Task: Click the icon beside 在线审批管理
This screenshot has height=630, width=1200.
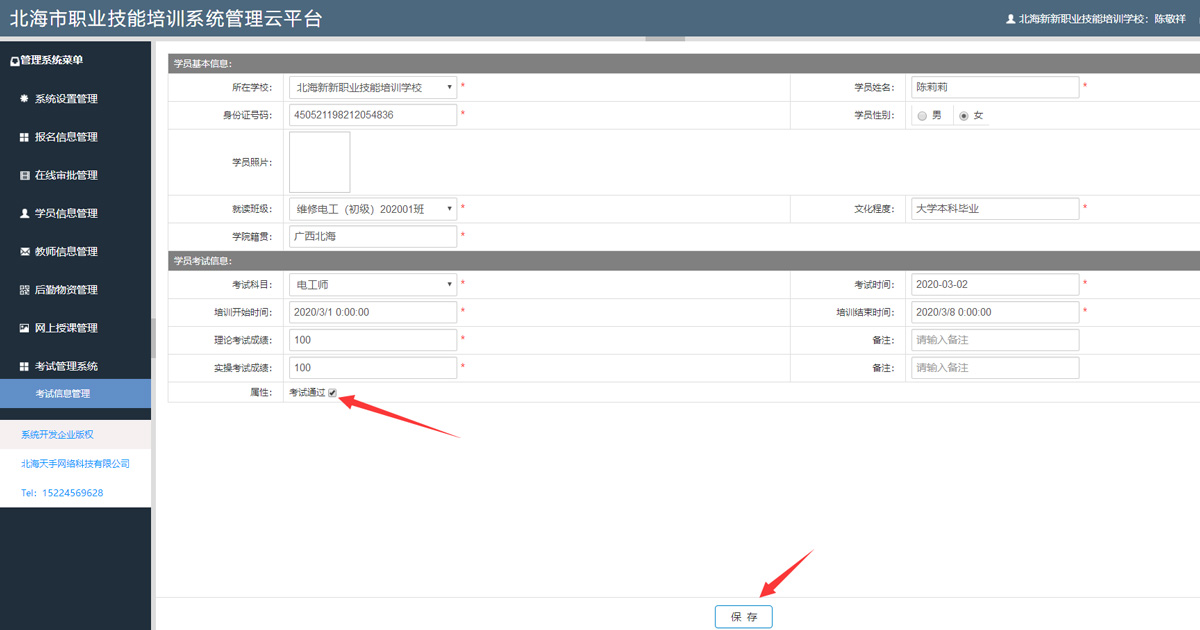Action: 25,175
